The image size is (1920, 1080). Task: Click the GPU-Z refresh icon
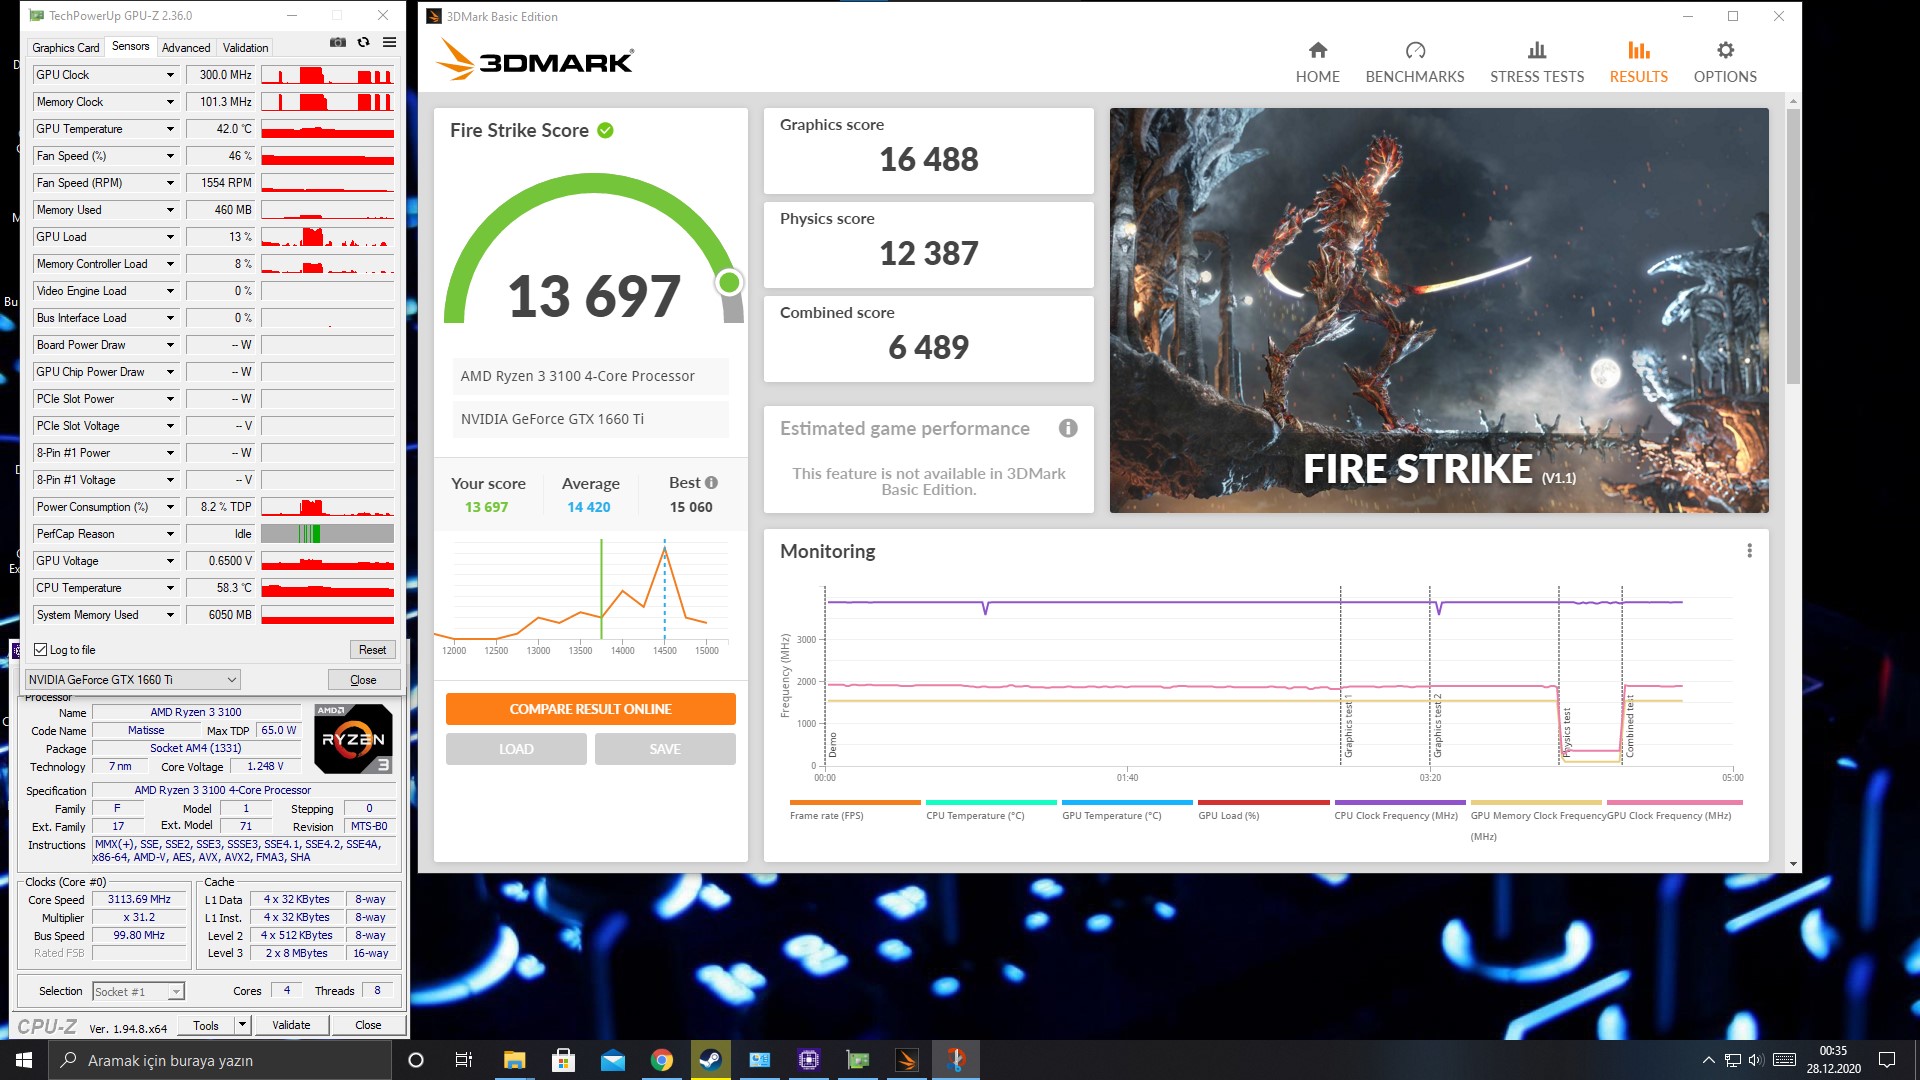[x=364, y=42]
